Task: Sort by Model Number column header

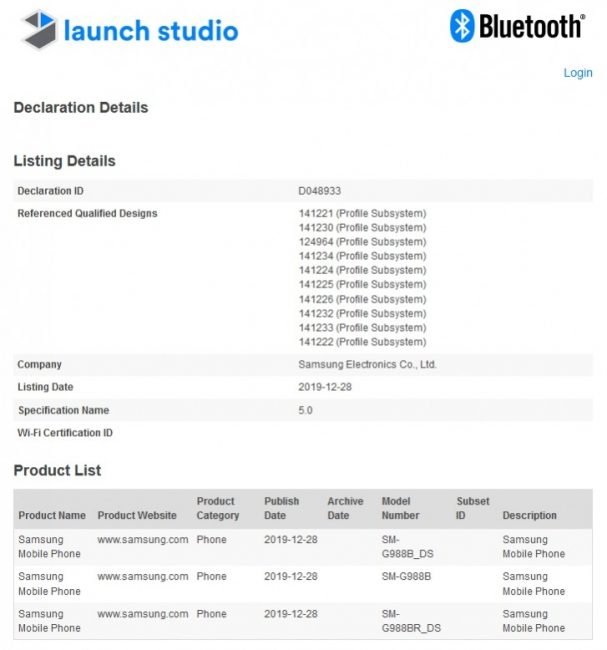Action: [400, 508]
